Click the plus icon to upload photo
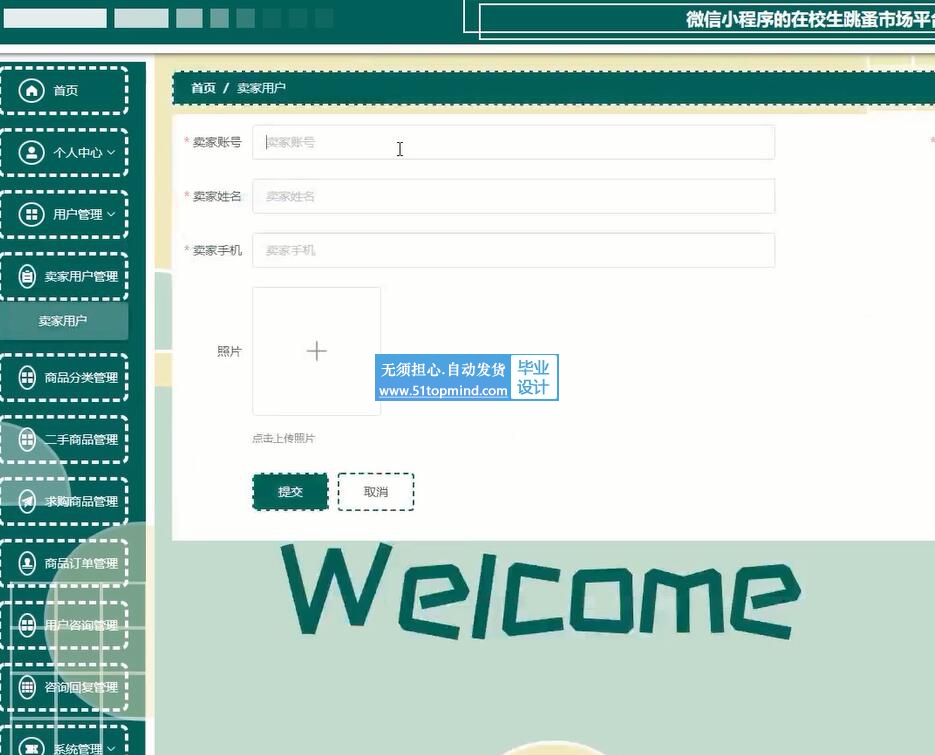The image size is (935, 755). (317, 351)
